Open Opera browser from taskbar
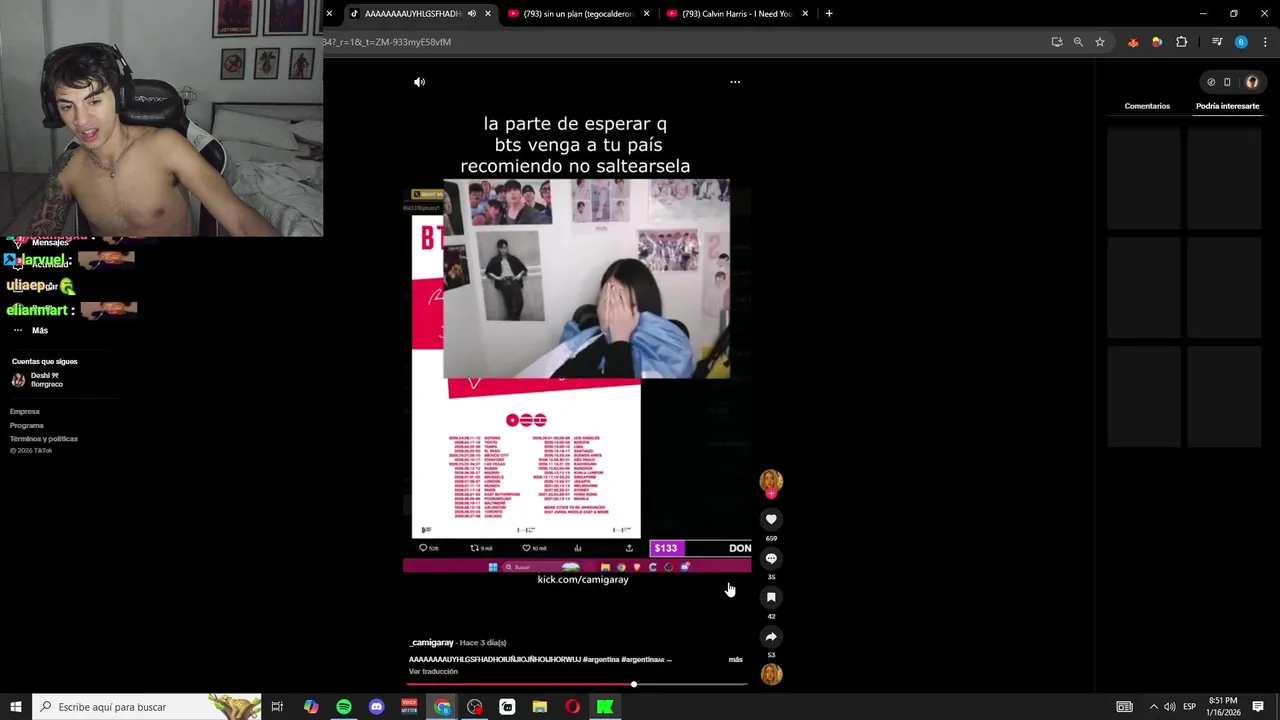This screenshot has height=720, width=1280. point(572,707)
